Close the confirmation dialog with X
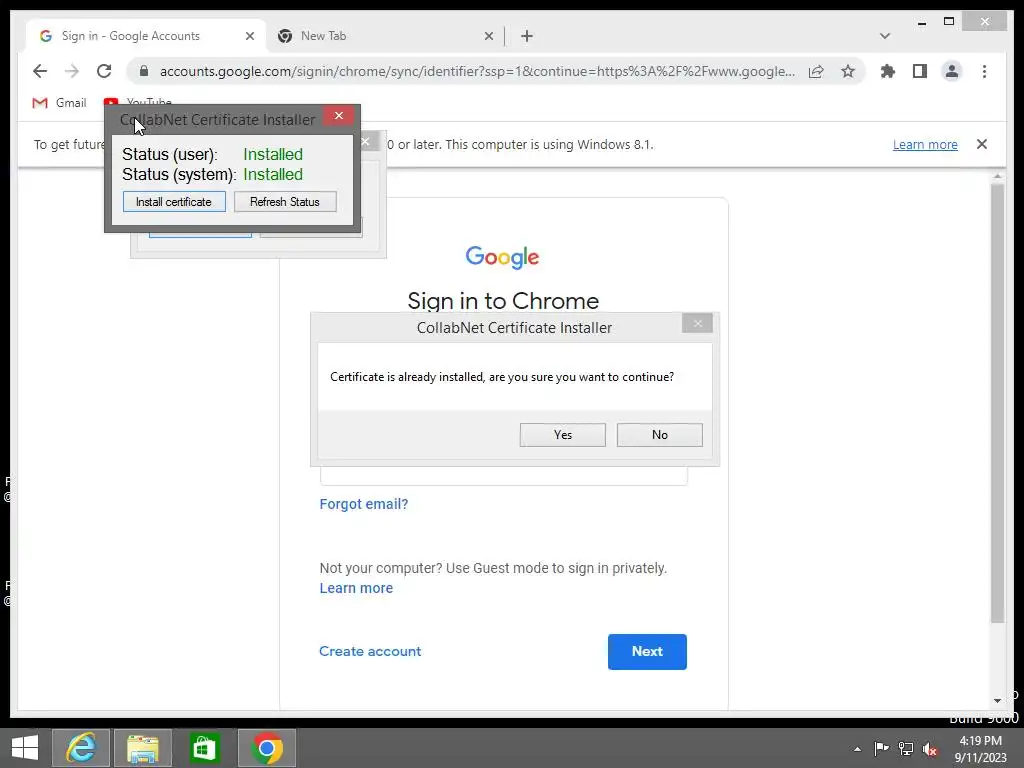 coord(697,323)
